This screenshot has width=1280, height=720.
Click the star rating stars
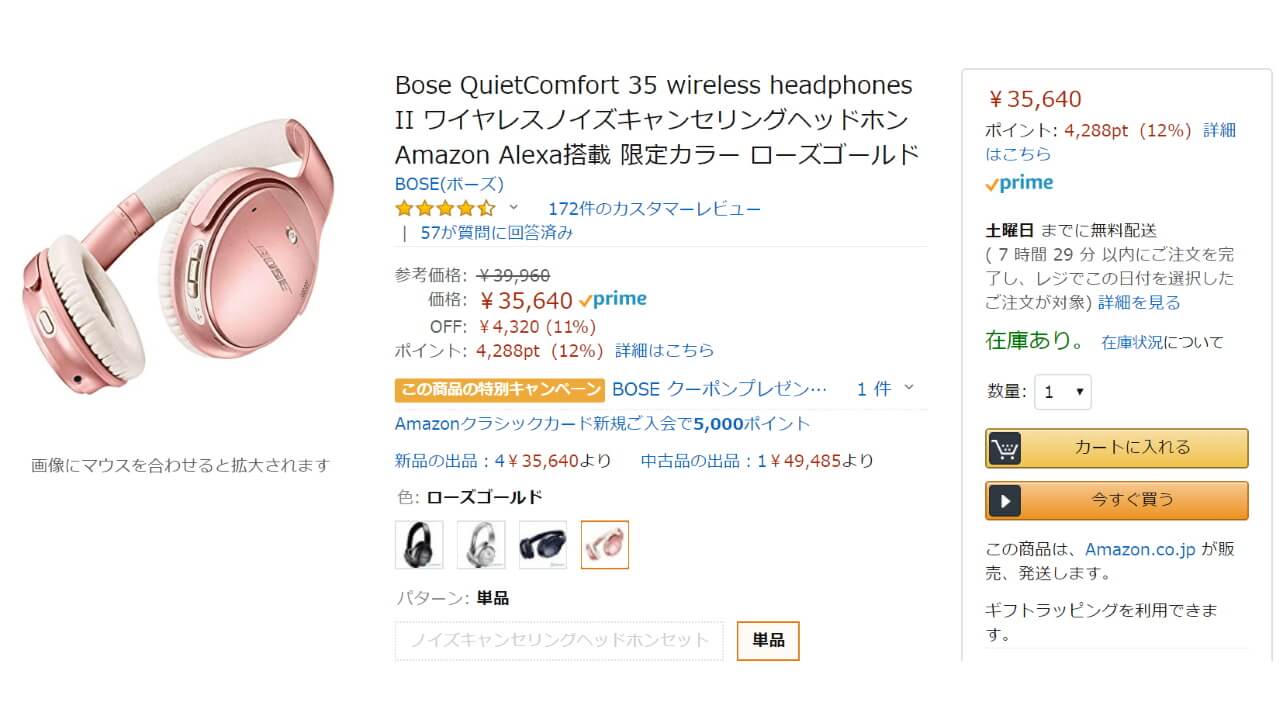coord(443,208)
